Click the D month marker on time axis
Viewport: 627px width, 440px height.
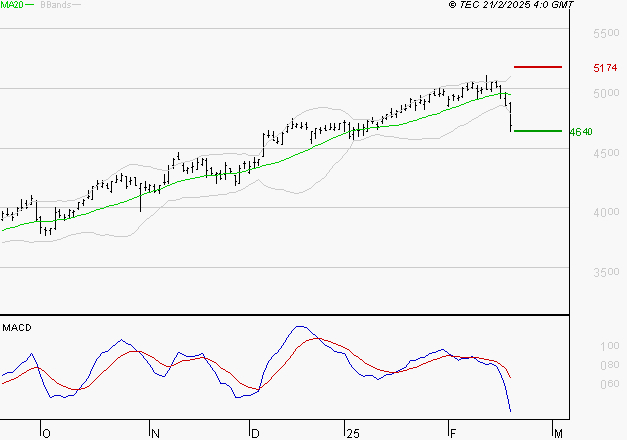click(x=255, y=434)
